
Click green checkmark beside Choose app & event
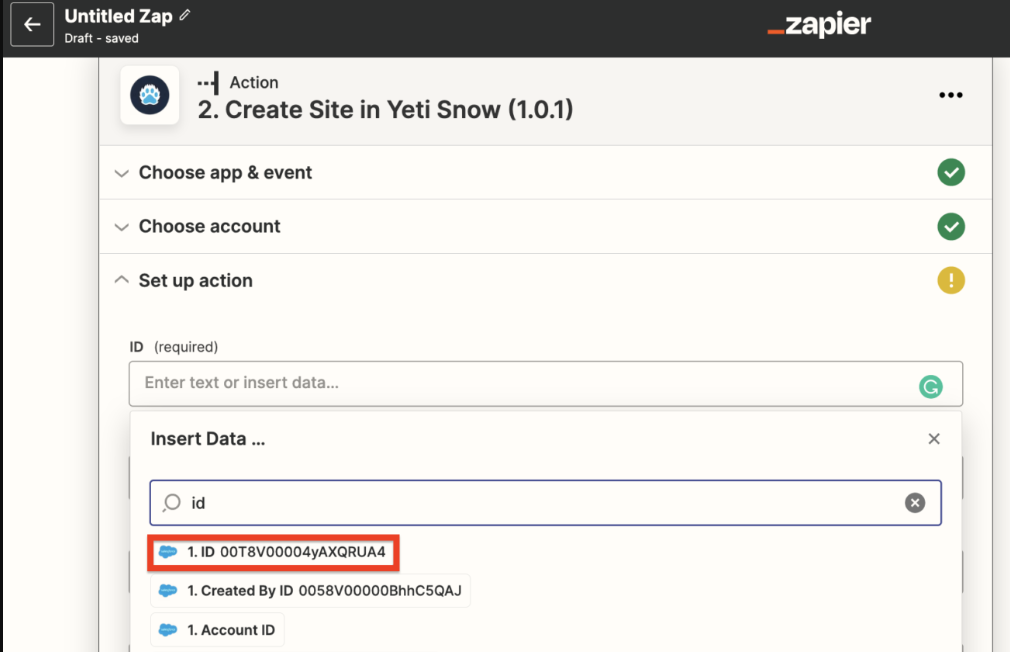click(x=951, y=173)
